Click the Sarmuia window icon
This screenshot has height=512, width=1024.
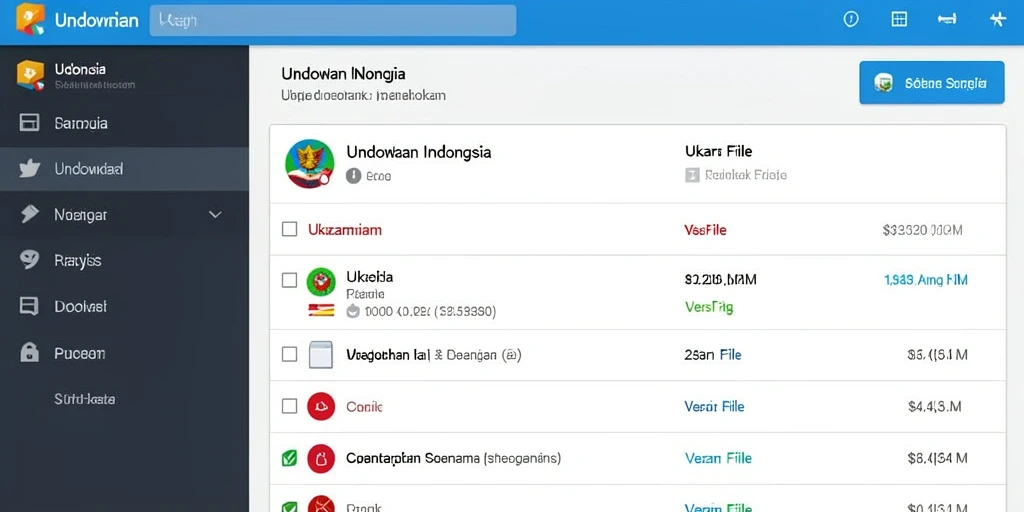[29, 123]
